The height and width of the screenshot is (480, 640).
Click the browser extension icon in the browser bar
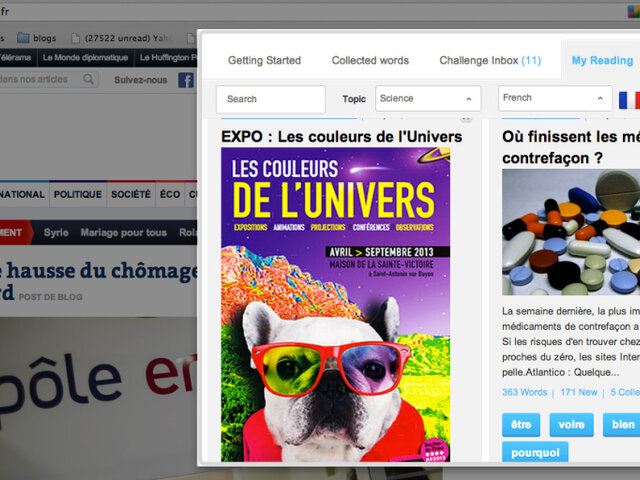[x=634, y=11]
